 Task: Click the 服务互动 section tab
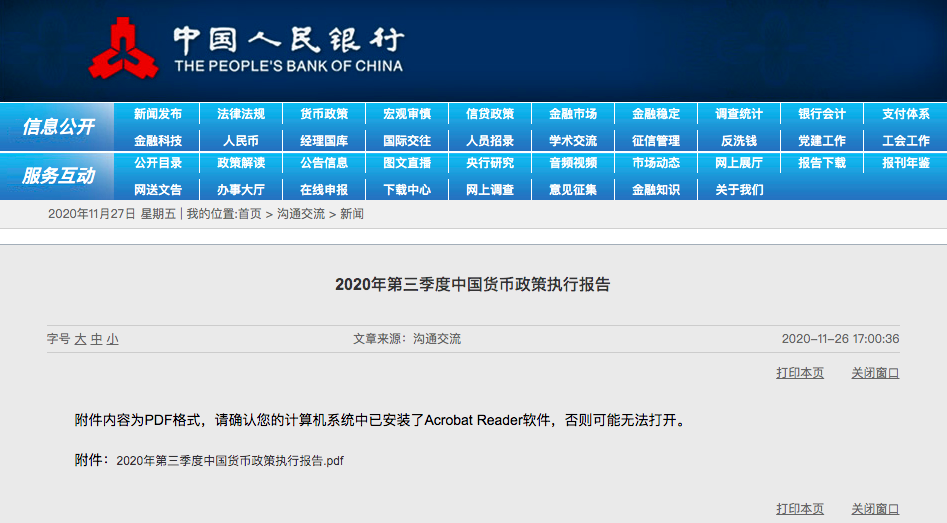[58, 176]
